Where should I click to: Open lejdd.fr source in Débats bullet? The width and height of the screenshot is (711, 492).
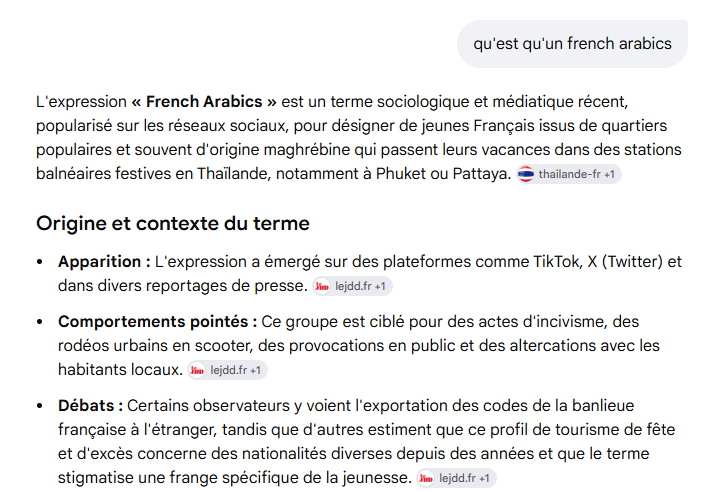(x=457, y=478)
